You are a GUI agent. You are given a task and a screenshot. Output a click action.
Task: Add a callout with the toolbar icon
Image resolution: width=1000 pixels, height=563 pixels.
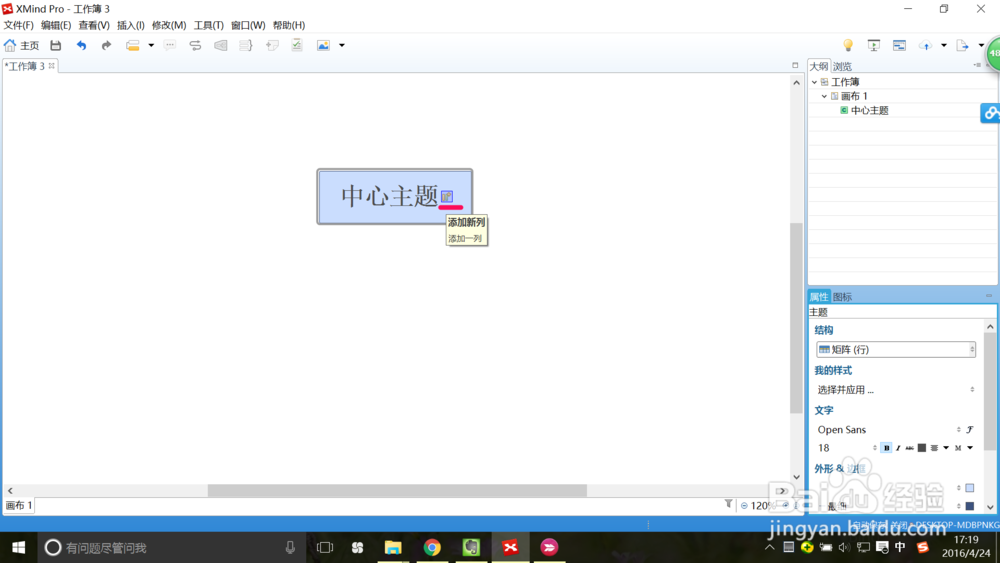pos(170,45)
